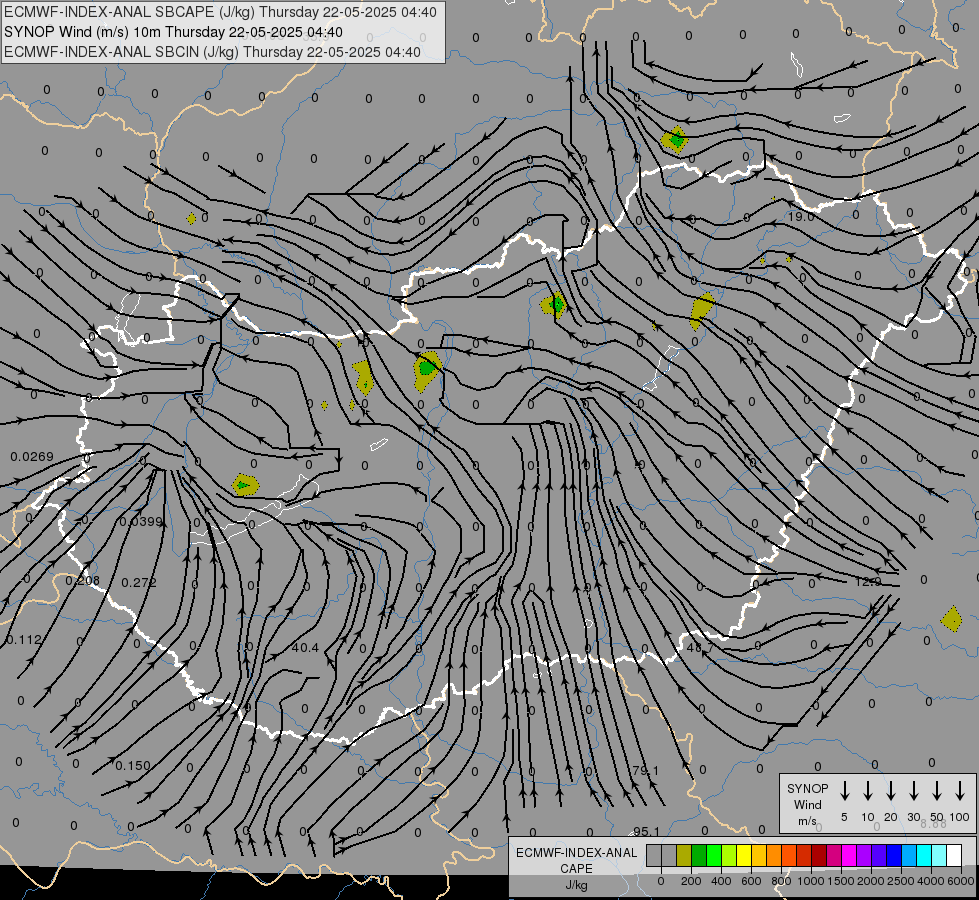Click the SBCIN header line
Image resolution: width=979 pixels, height=900 pixels.
tap(212, 52)
